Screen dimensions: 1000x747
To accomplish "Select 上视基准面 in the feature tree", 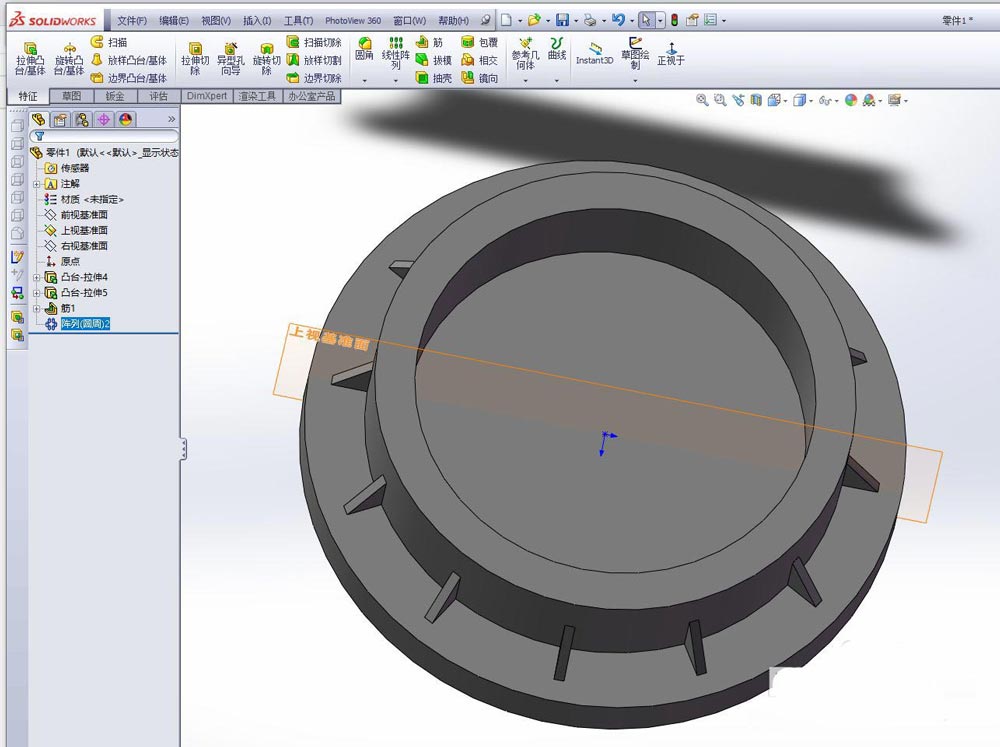I will (83, 230).
